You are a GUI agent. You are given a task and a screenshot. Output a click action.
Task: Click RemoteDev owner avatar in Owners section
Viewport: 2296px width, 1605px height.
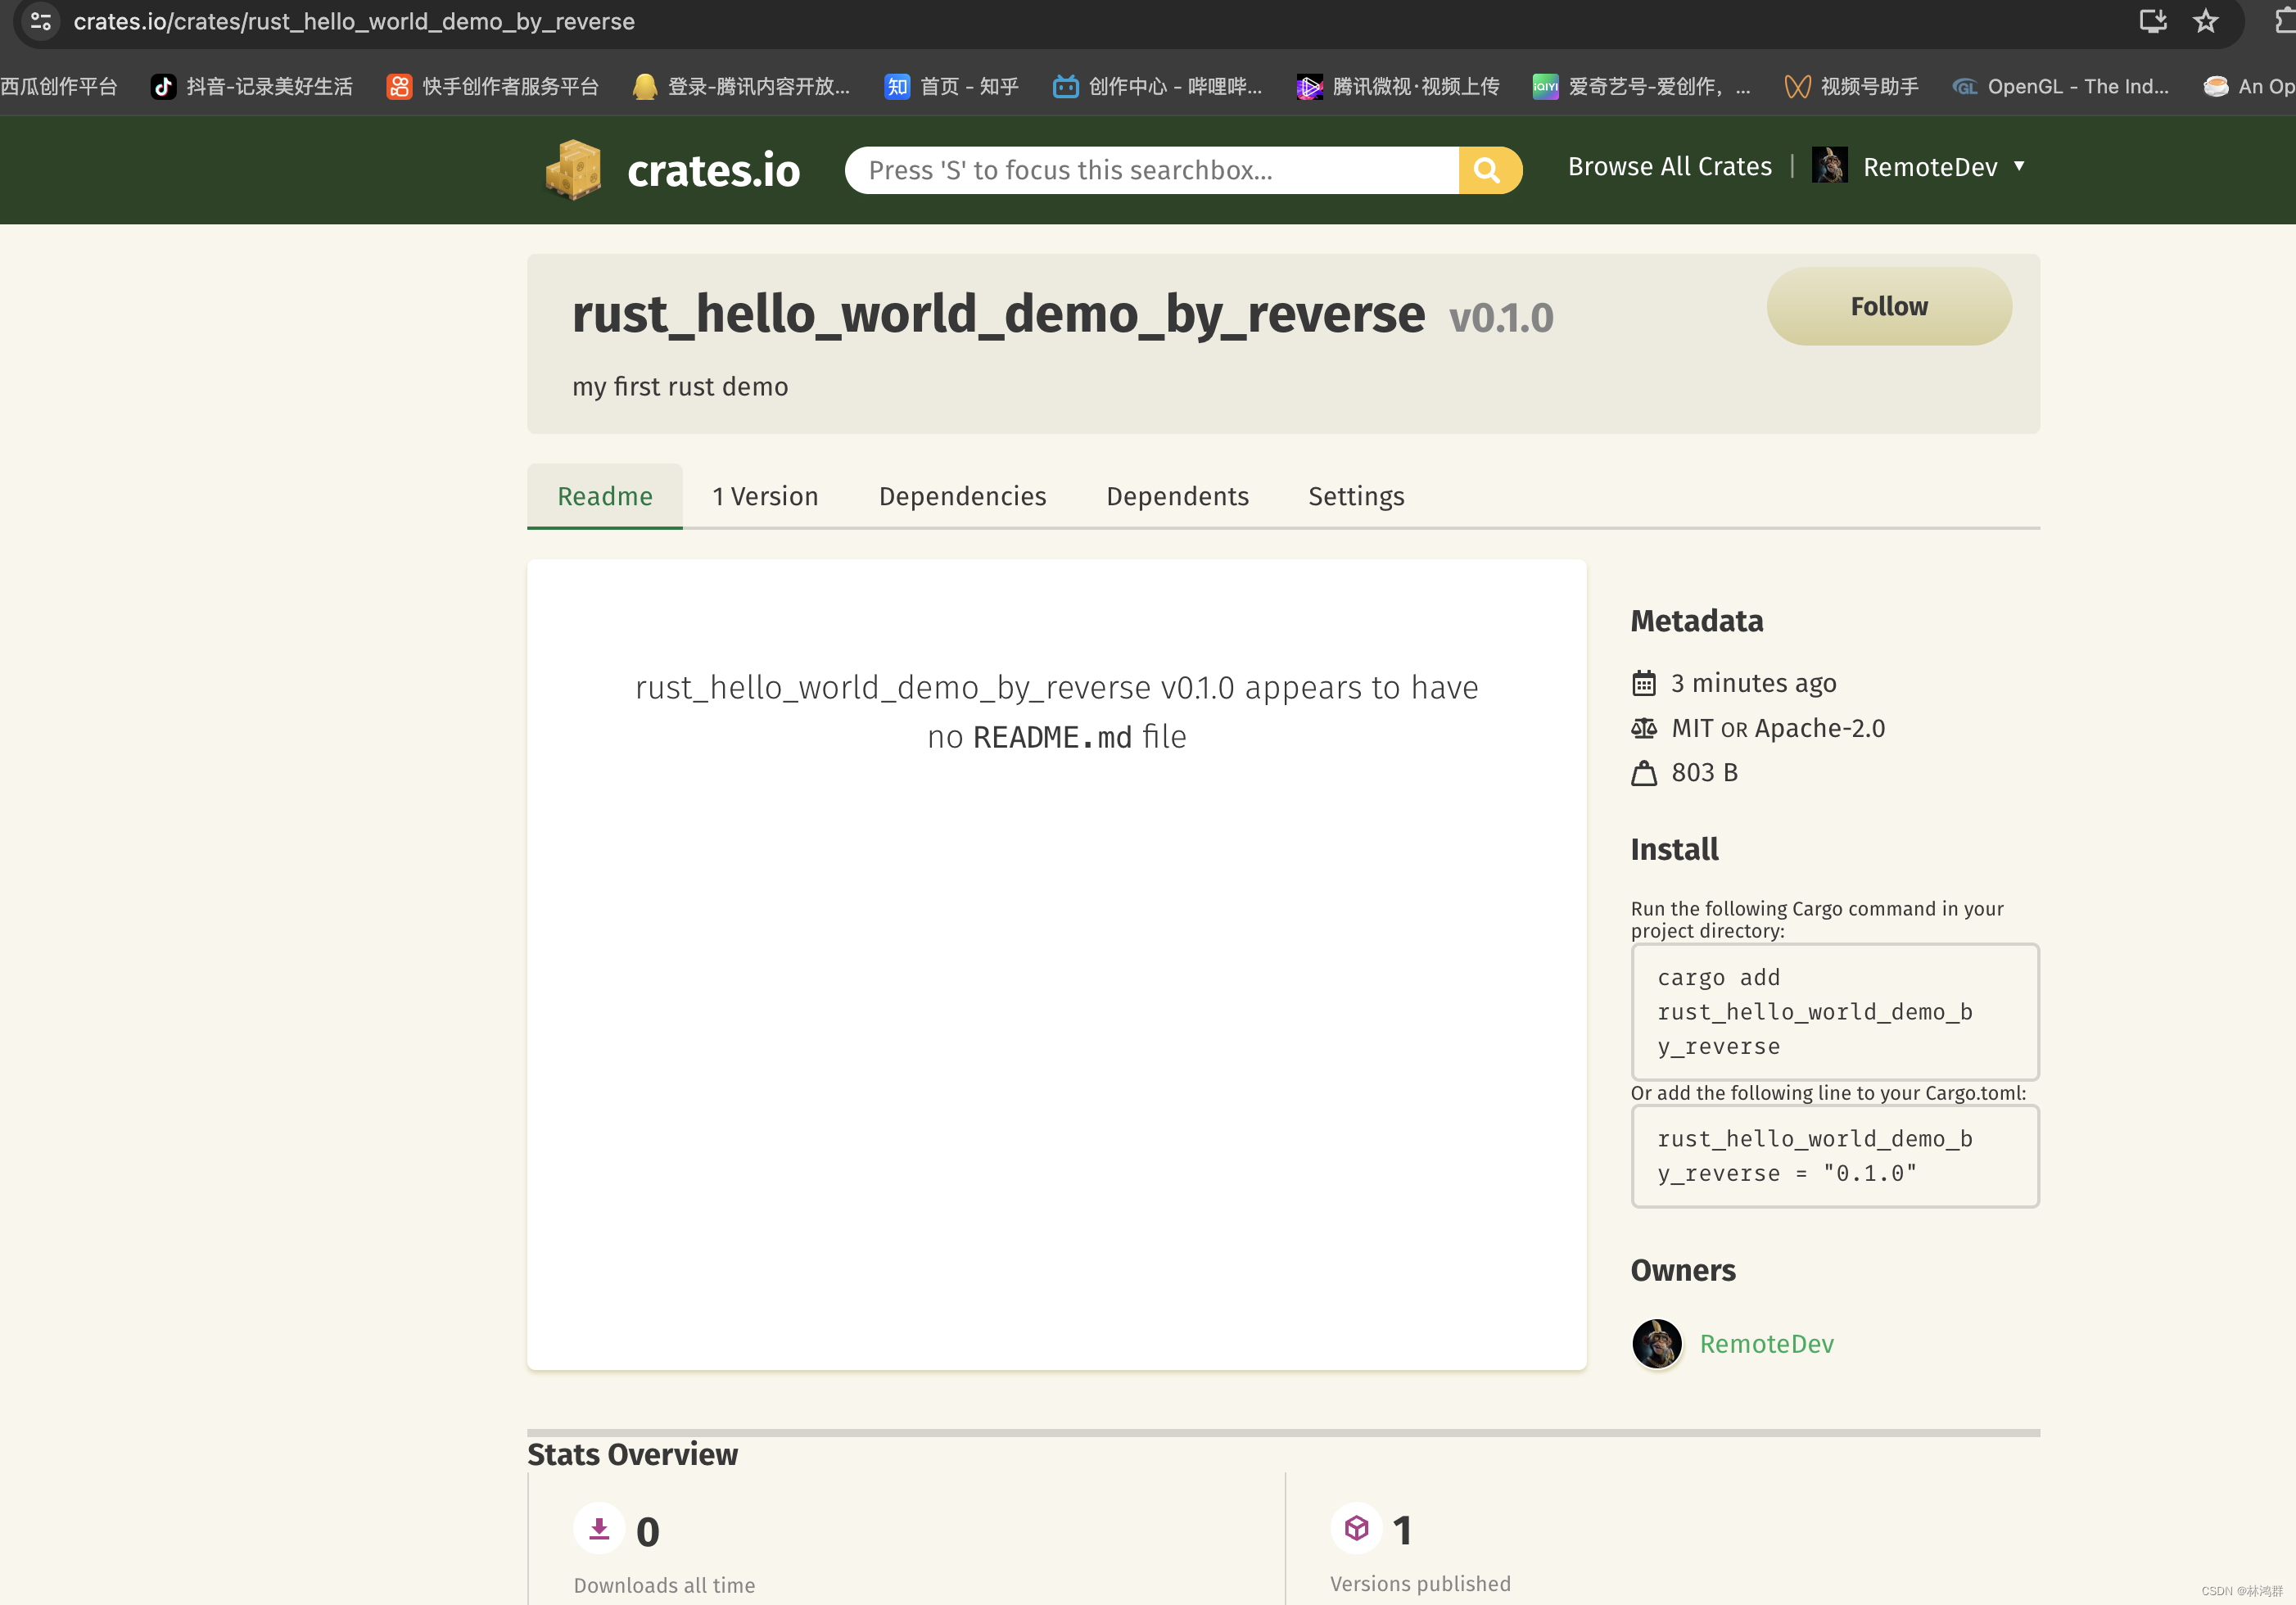pyautogui.click(x=1656, y=1343)
